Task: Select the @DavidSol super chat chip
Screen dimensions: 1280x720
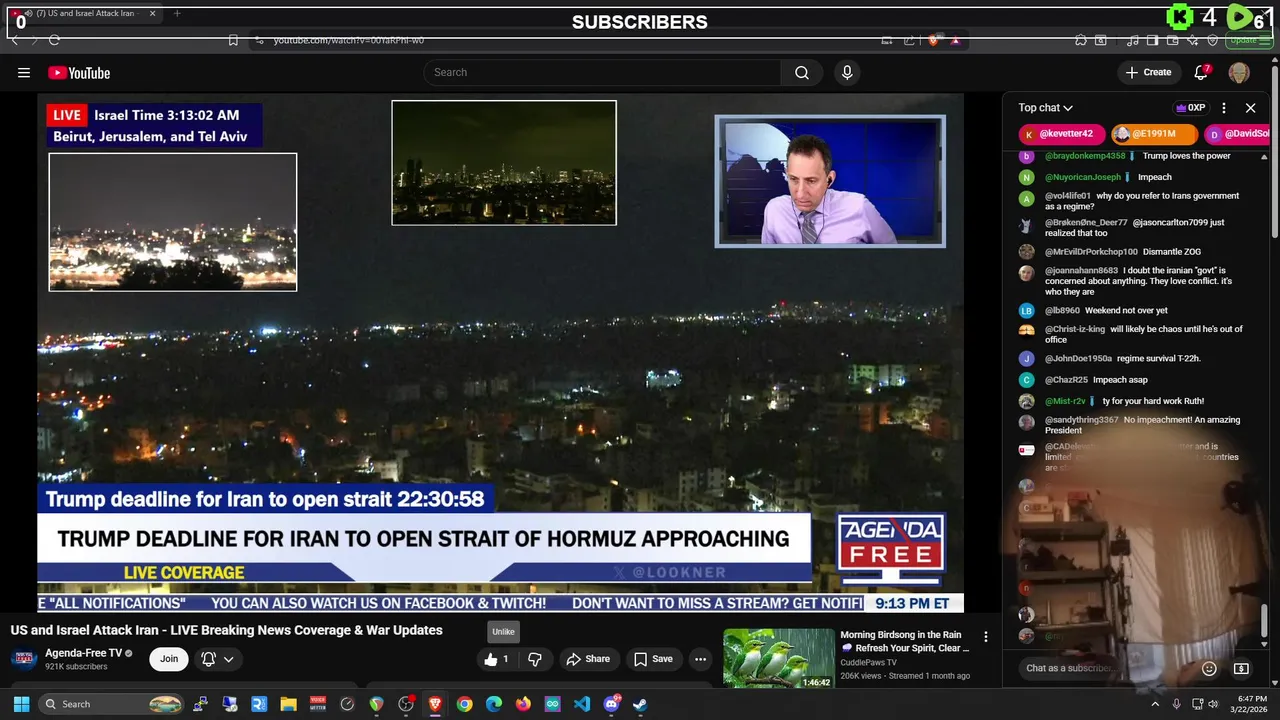Action: pos(1237,134)
